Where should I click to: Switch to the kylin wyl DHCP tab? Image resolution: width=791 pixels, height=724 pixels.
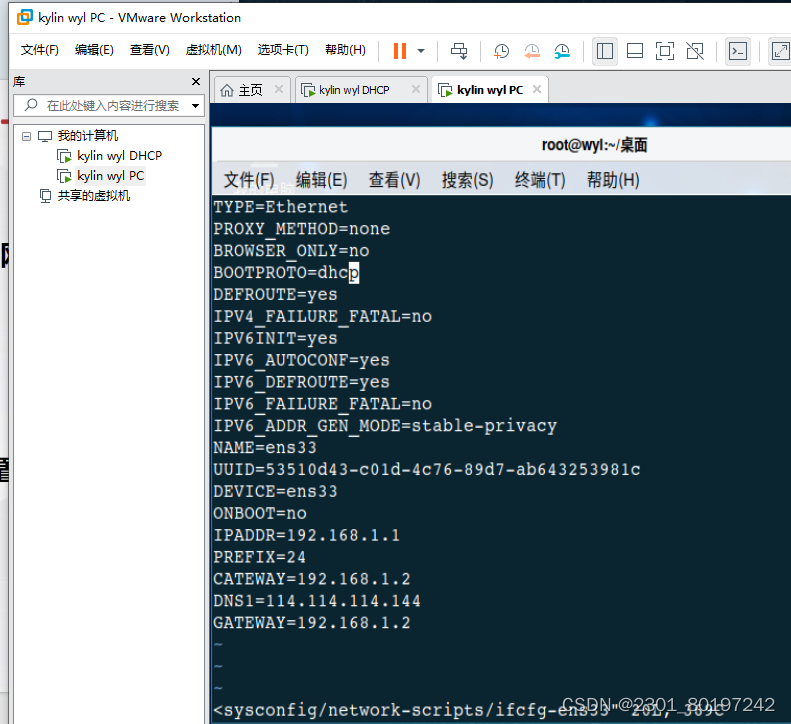click(354, 90)
